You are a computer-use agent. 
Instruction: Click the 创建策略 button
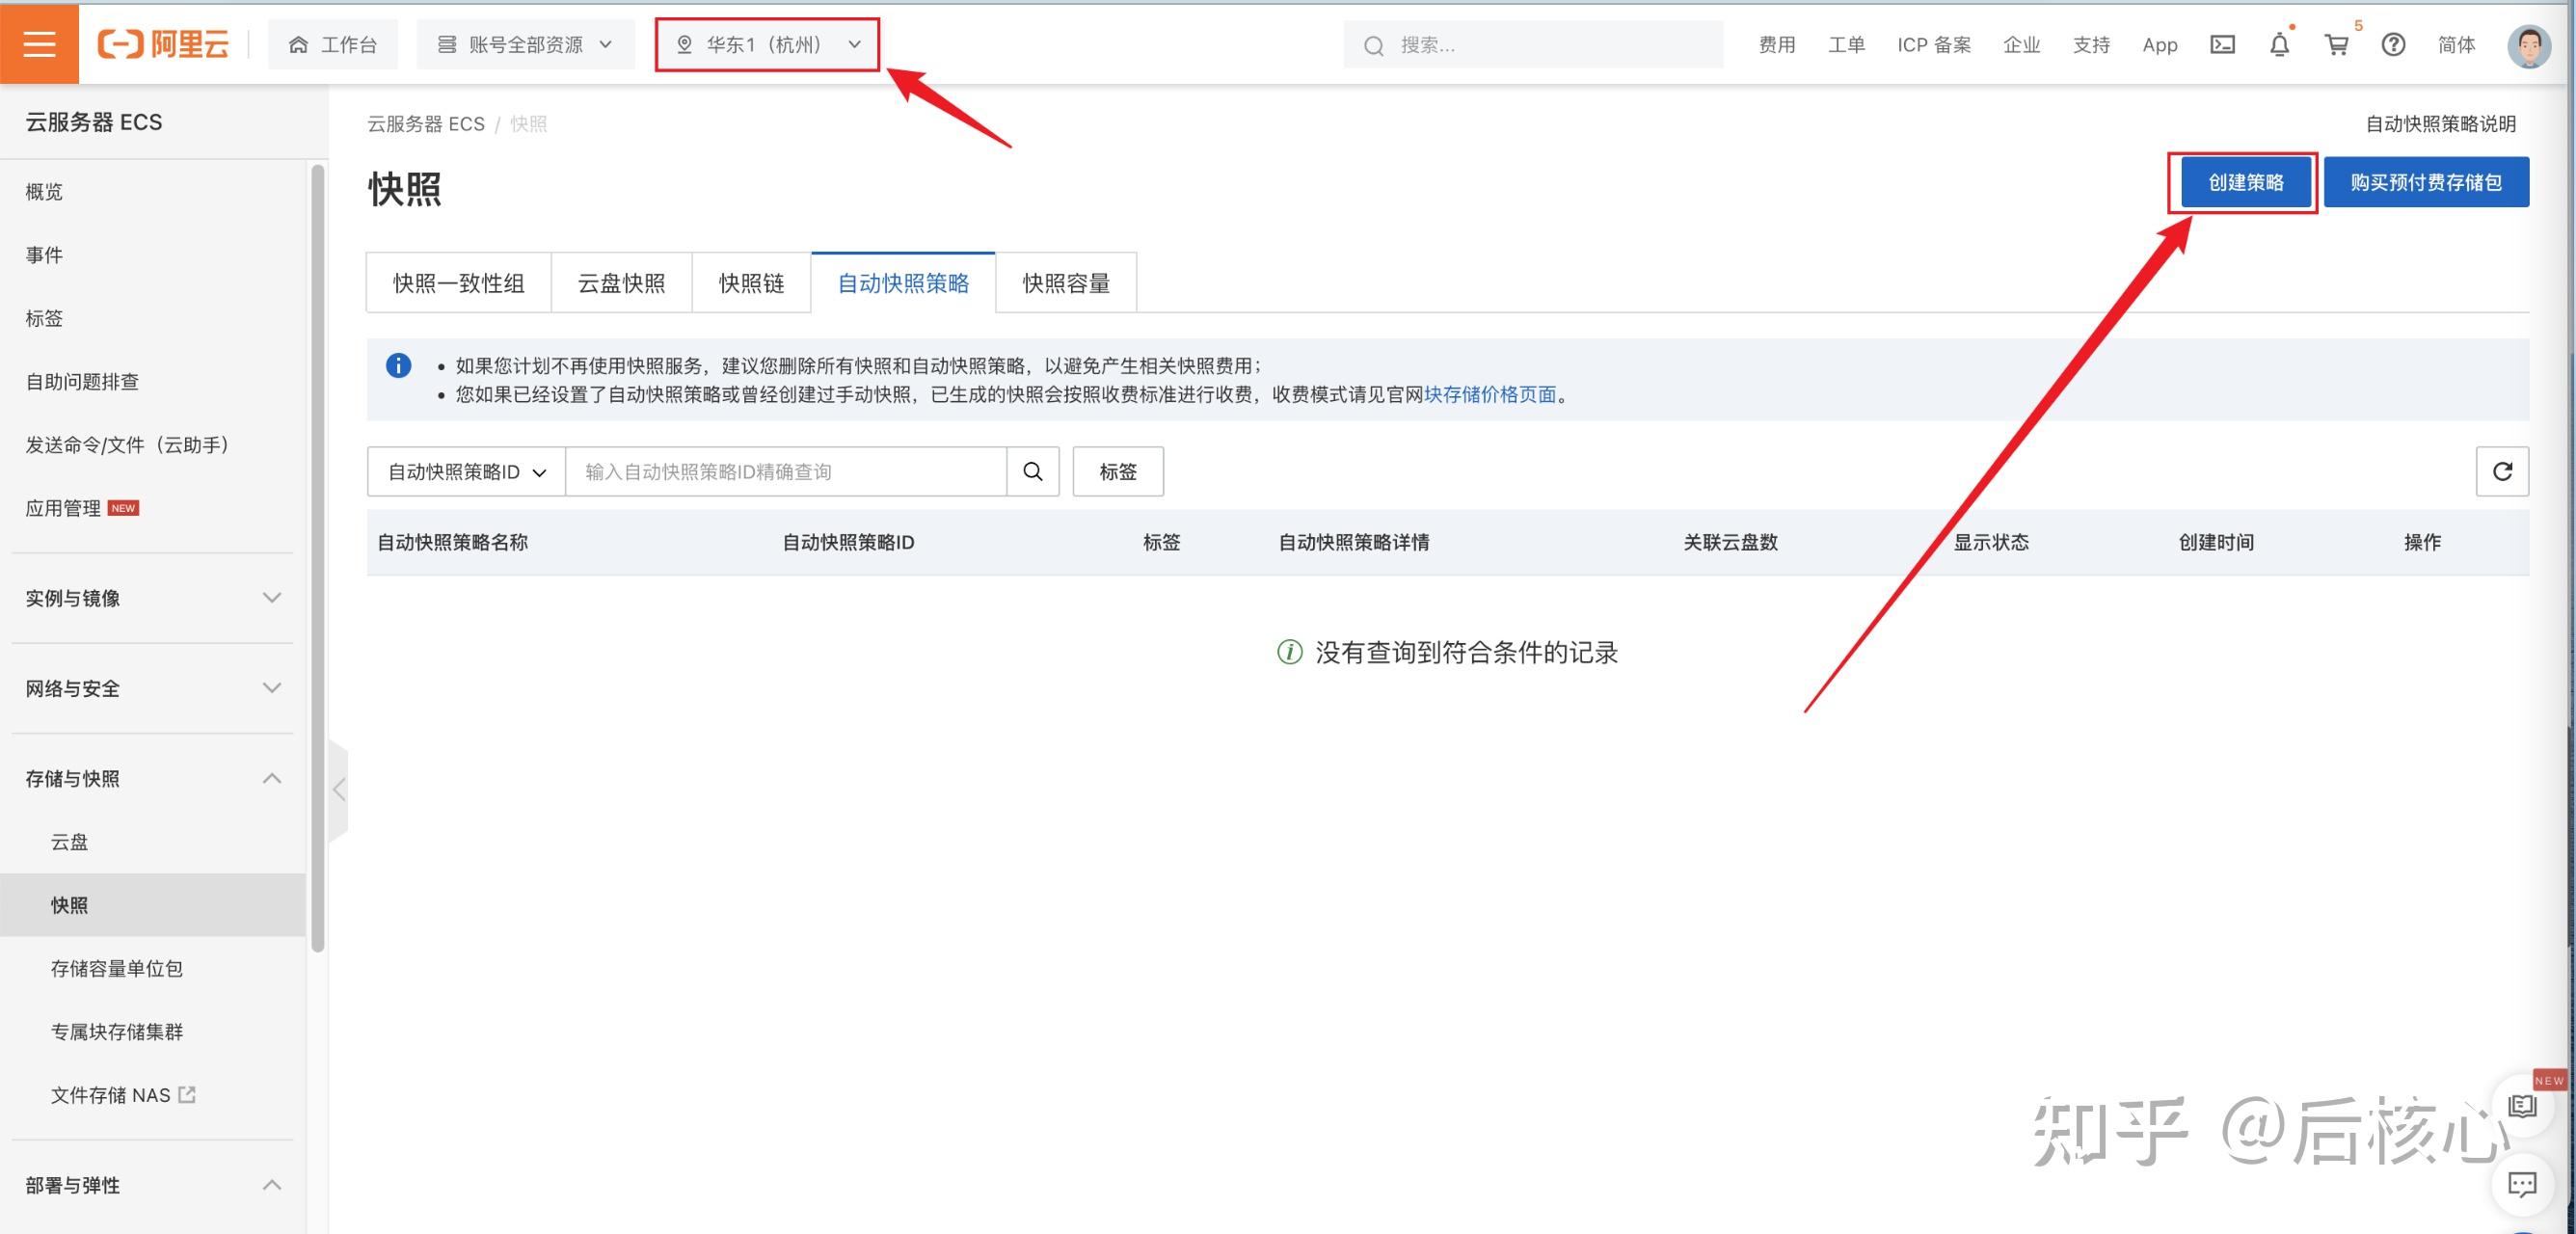tap(2245, 182)
